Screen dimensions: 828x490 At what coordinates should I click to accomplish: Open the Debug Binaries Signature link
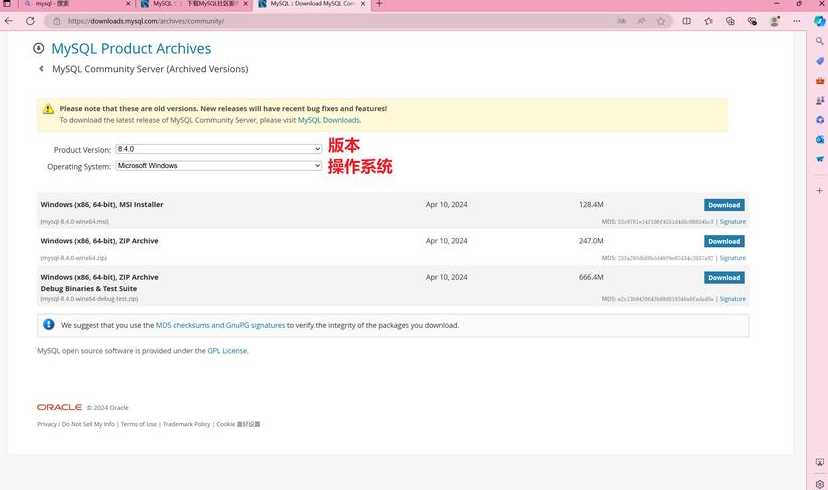[x=732, y=299]
